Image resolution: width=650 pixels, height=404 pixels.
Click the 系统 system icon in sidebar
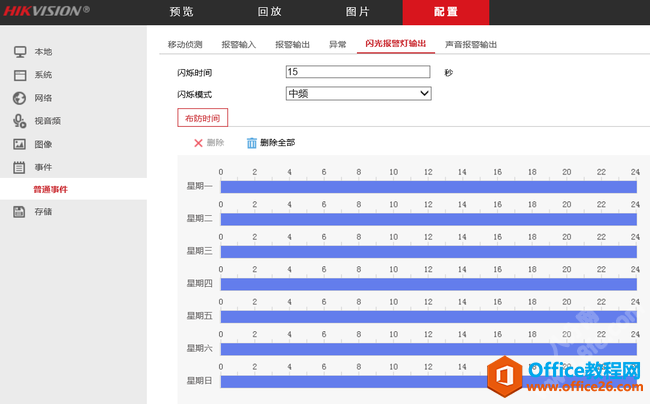(x=20, y=75)
